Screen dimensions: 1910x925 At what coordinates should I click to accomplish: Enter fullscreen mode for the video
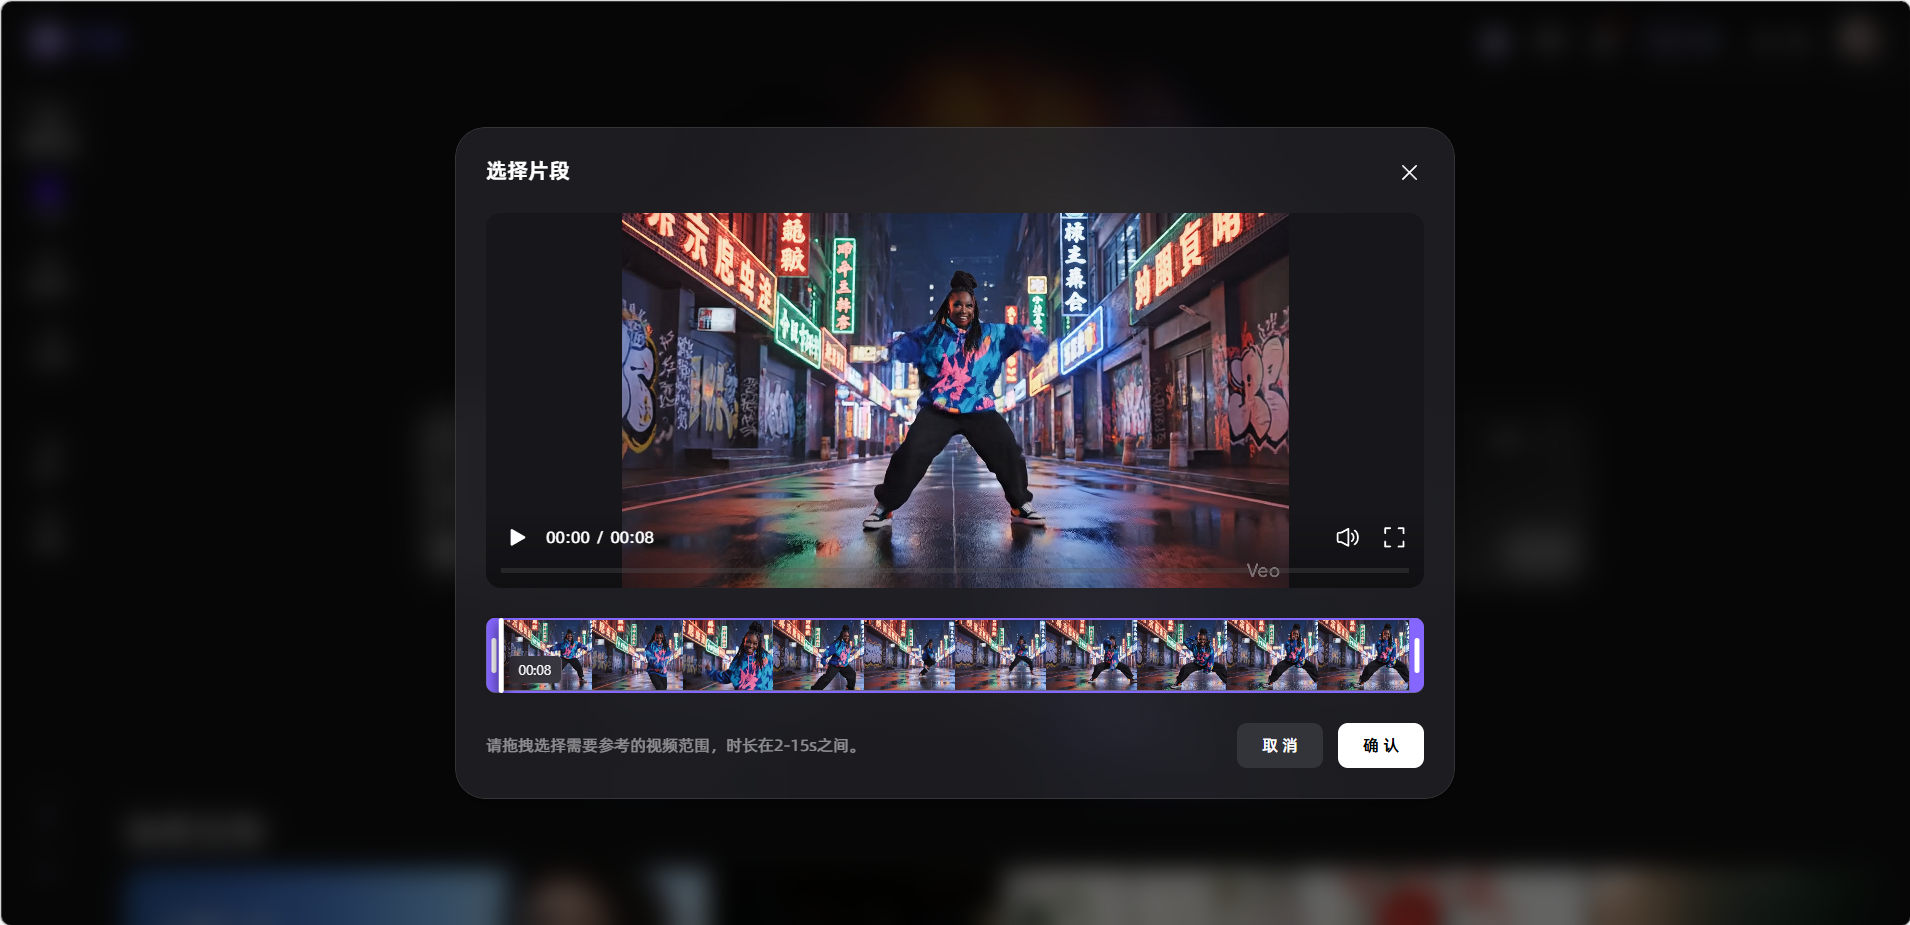point(1394,538)
